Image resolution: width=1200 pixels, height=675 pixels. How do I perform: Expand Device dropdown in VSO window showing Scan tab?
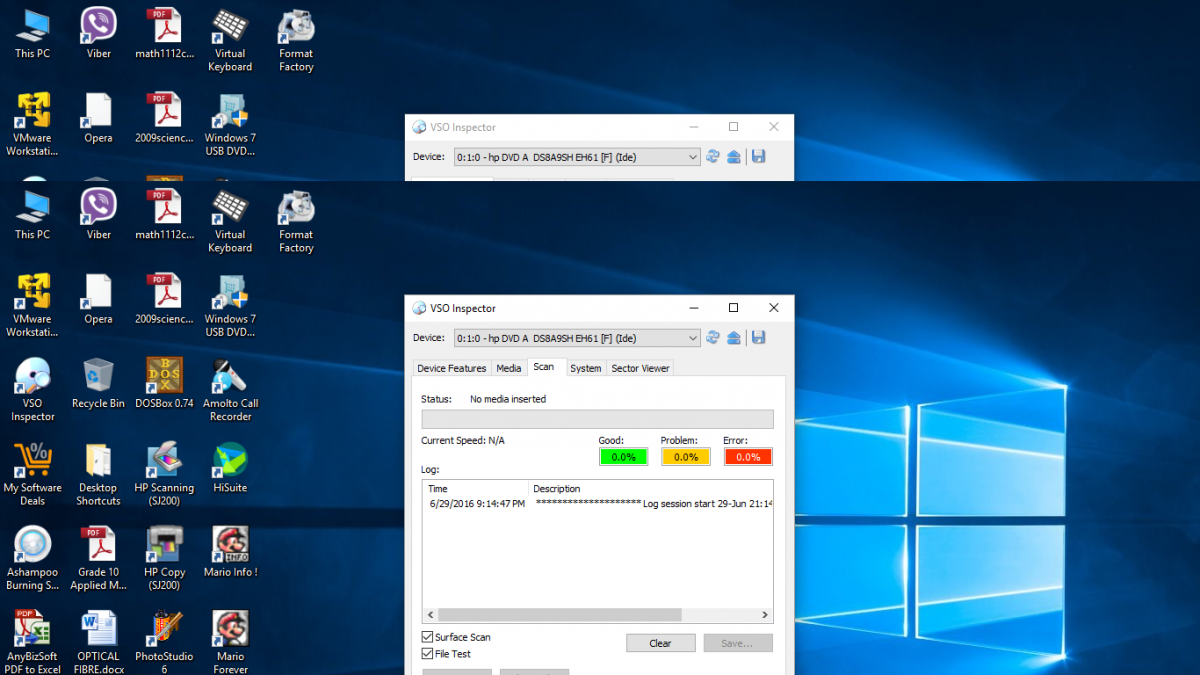point(694,338)
